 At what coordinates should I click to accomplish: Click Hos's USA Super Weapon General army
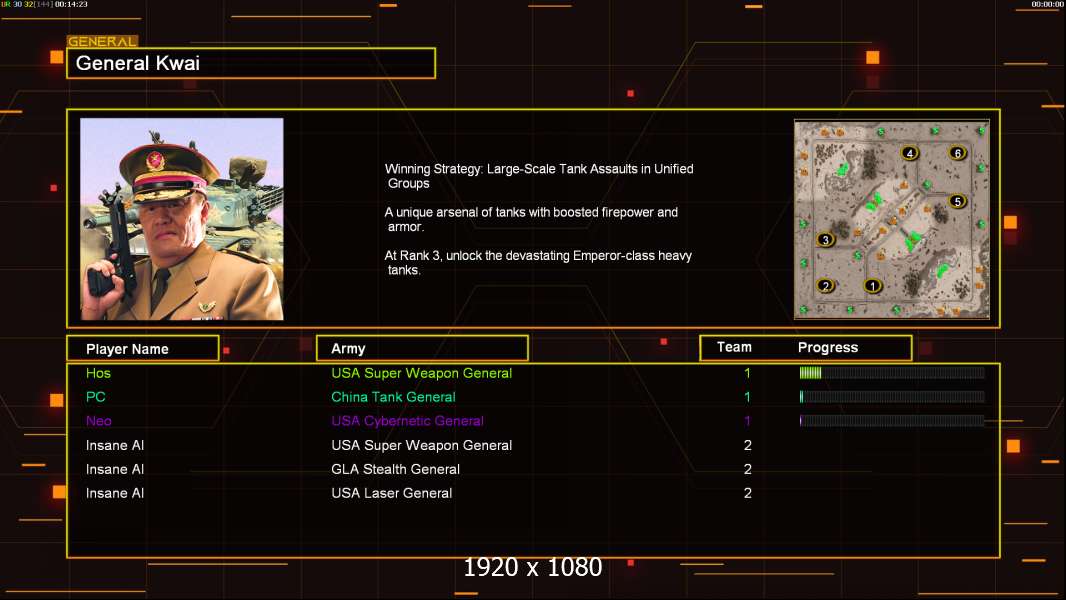click(x=422, y=373)
